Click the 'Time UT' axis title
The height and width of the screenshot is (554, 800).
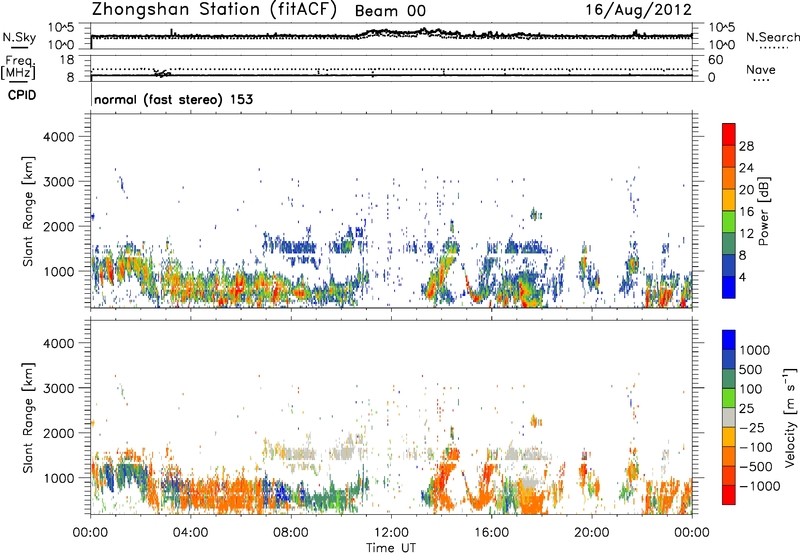pos(391,548)
